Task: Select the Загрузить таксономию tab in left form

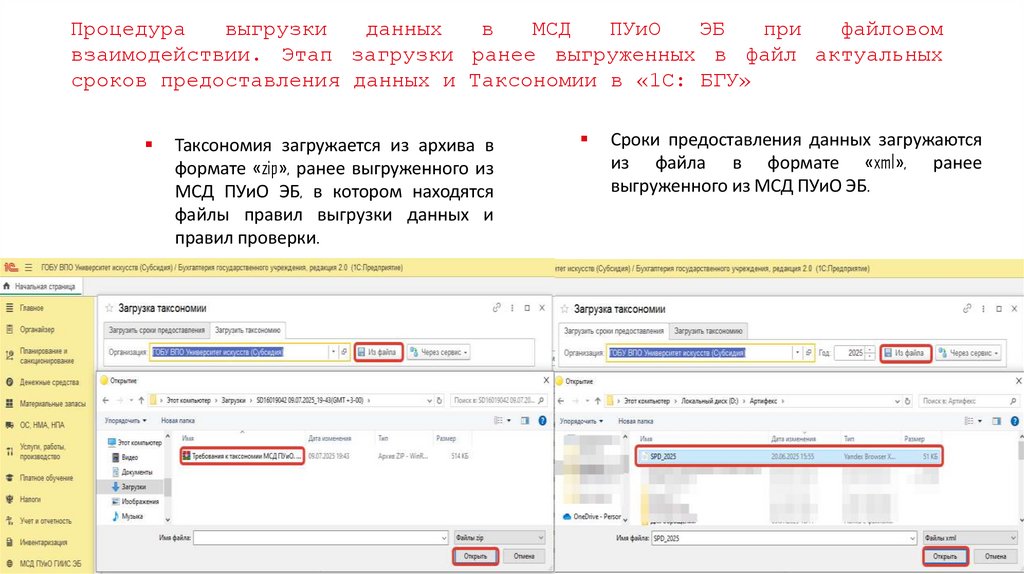Action: (x=248, y=330)
